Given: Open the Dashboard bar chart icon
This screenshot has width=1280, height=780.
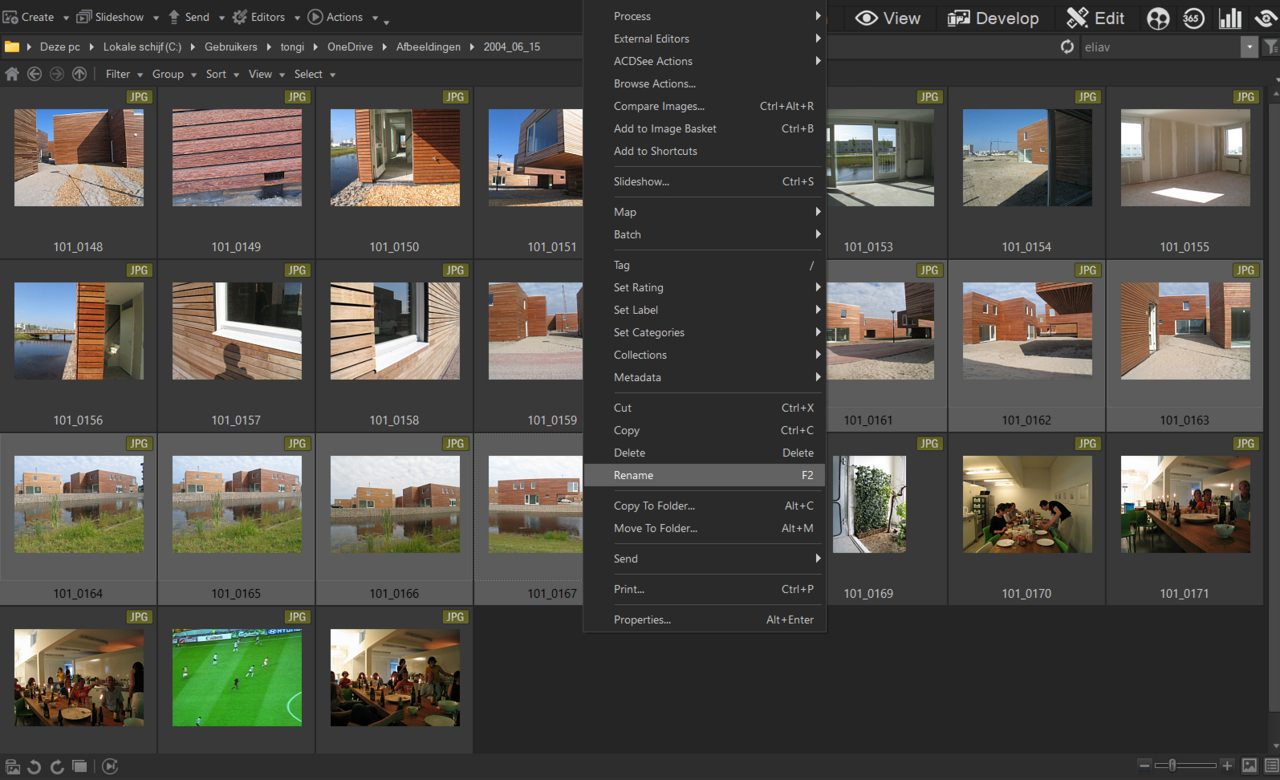Looking at the screenshot, I should point(1229,18).
